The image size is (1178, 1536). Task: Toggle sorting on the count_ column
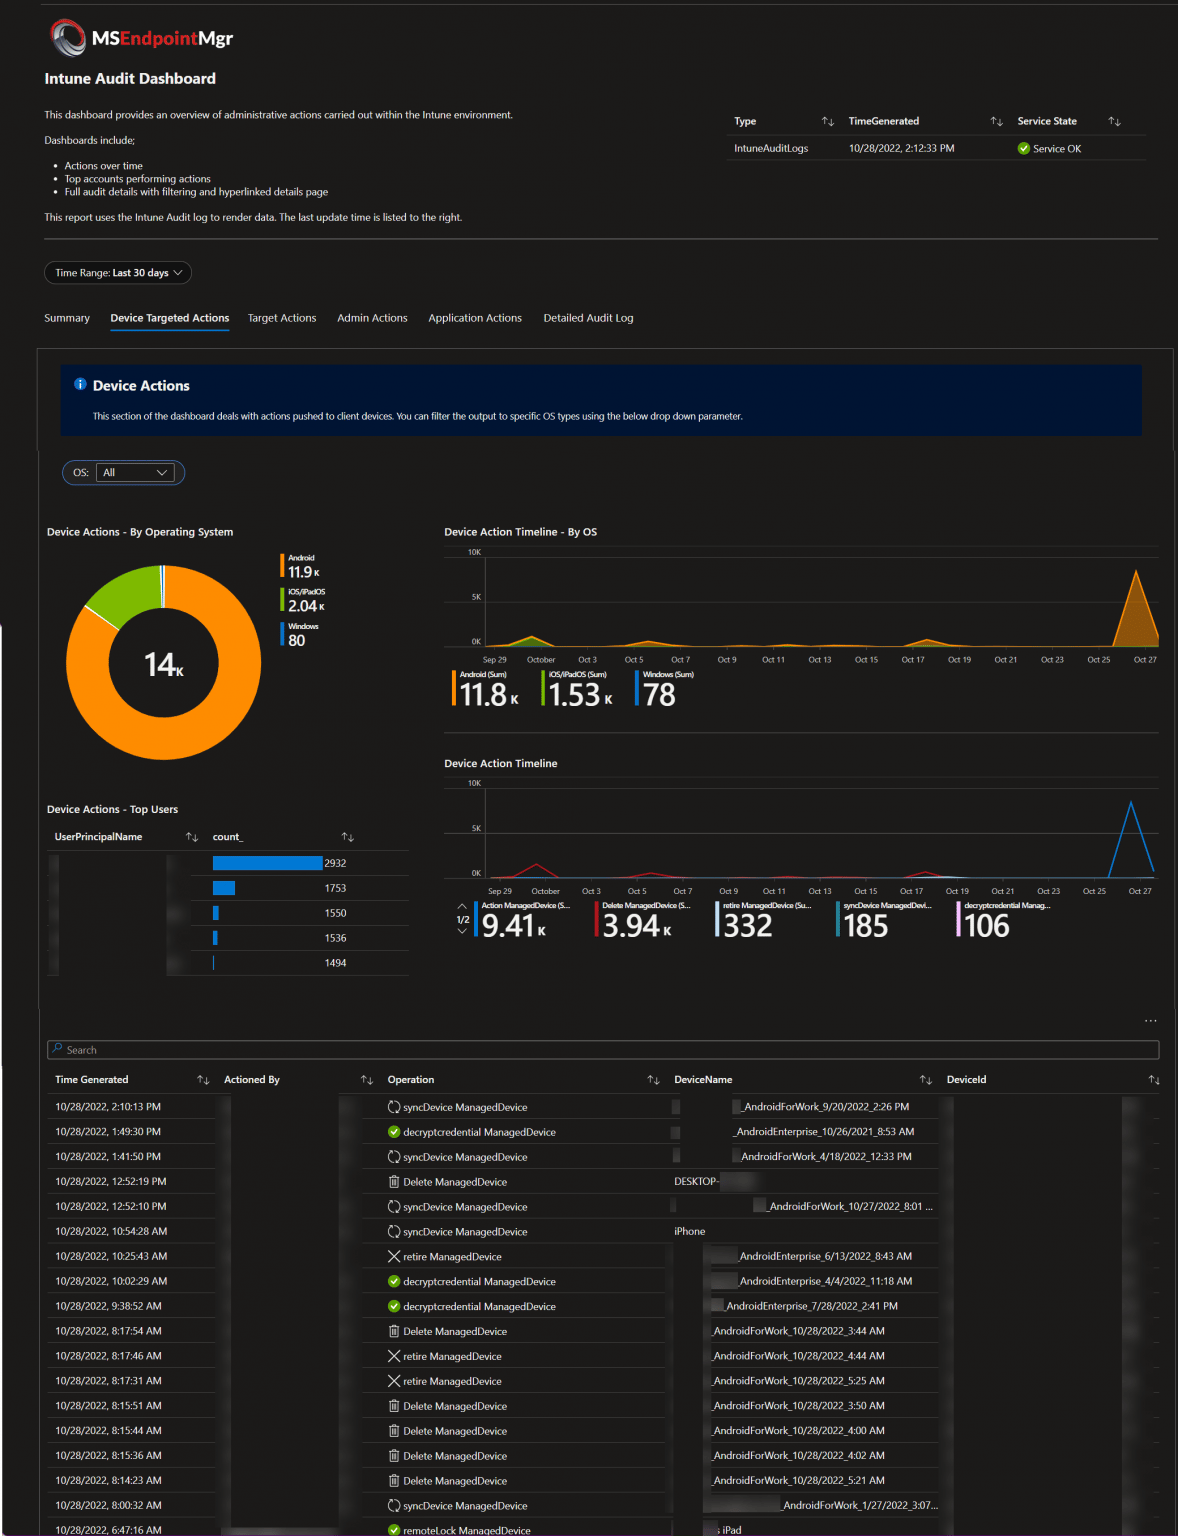click(347, 836)
